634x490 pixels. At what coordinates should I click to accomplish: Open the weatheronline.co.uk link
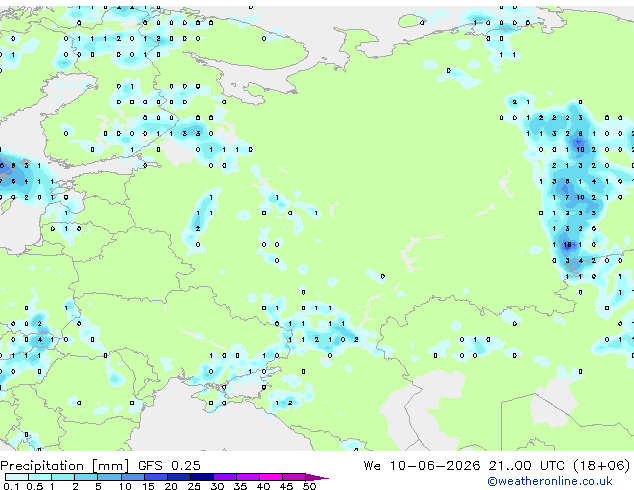550,481
